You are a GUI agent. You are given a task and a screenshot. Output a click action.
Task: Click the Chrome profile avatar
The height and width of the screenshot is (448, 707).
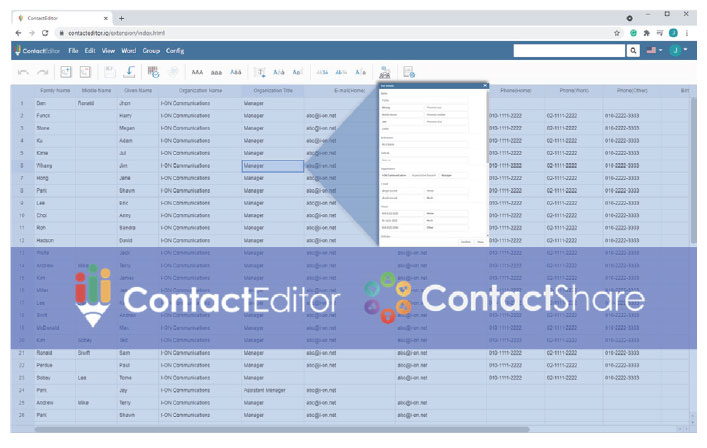[673, 33]
